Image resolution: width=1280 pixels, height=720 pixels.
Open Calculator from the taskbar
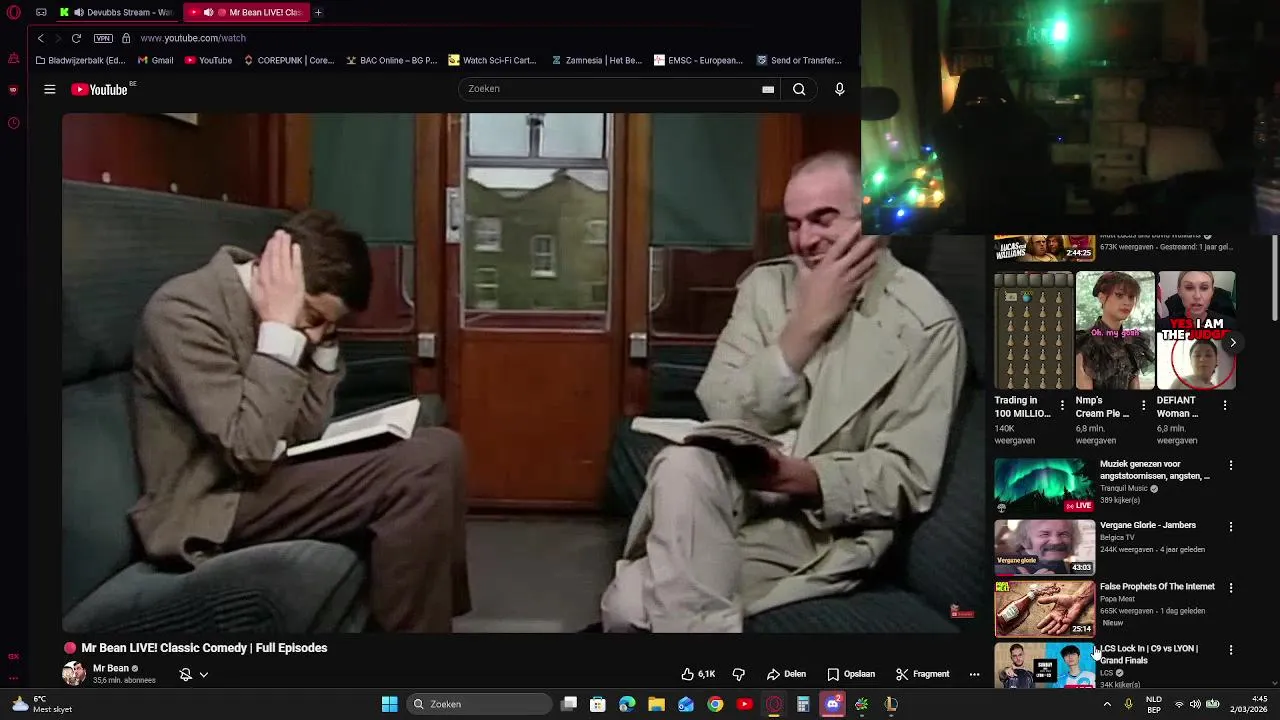pyautogui.click(x=803, y=704)
